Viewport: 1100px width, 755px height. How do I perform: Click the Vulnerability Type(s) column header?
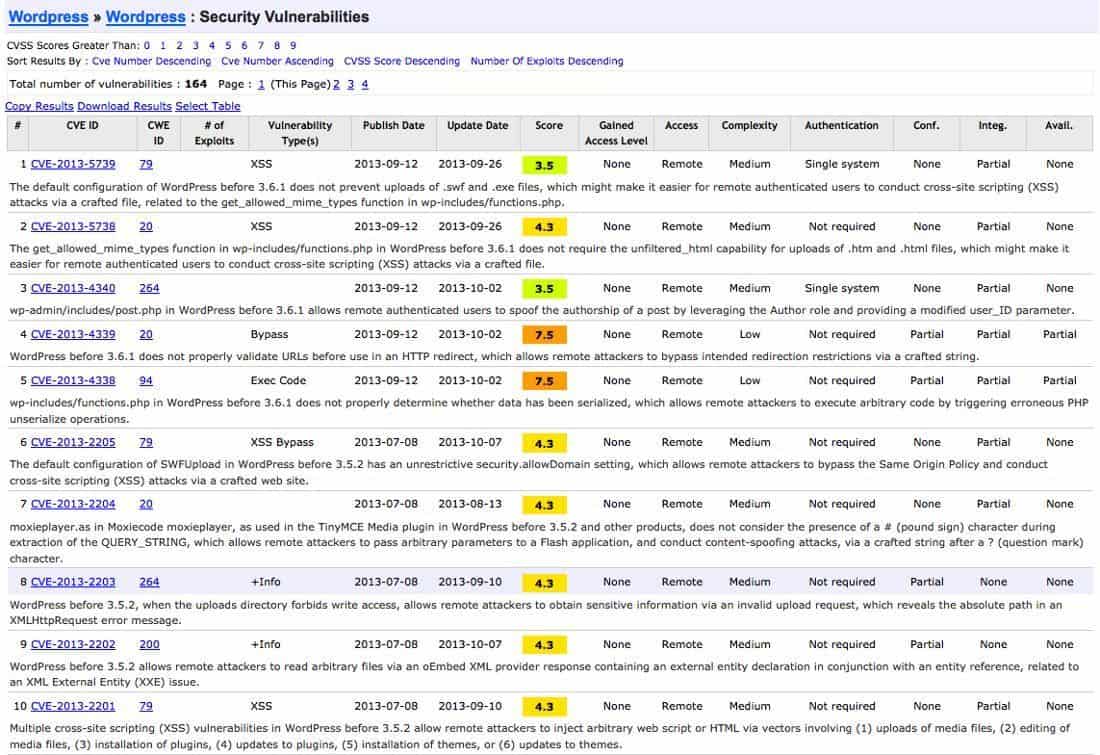coord(300,133)
